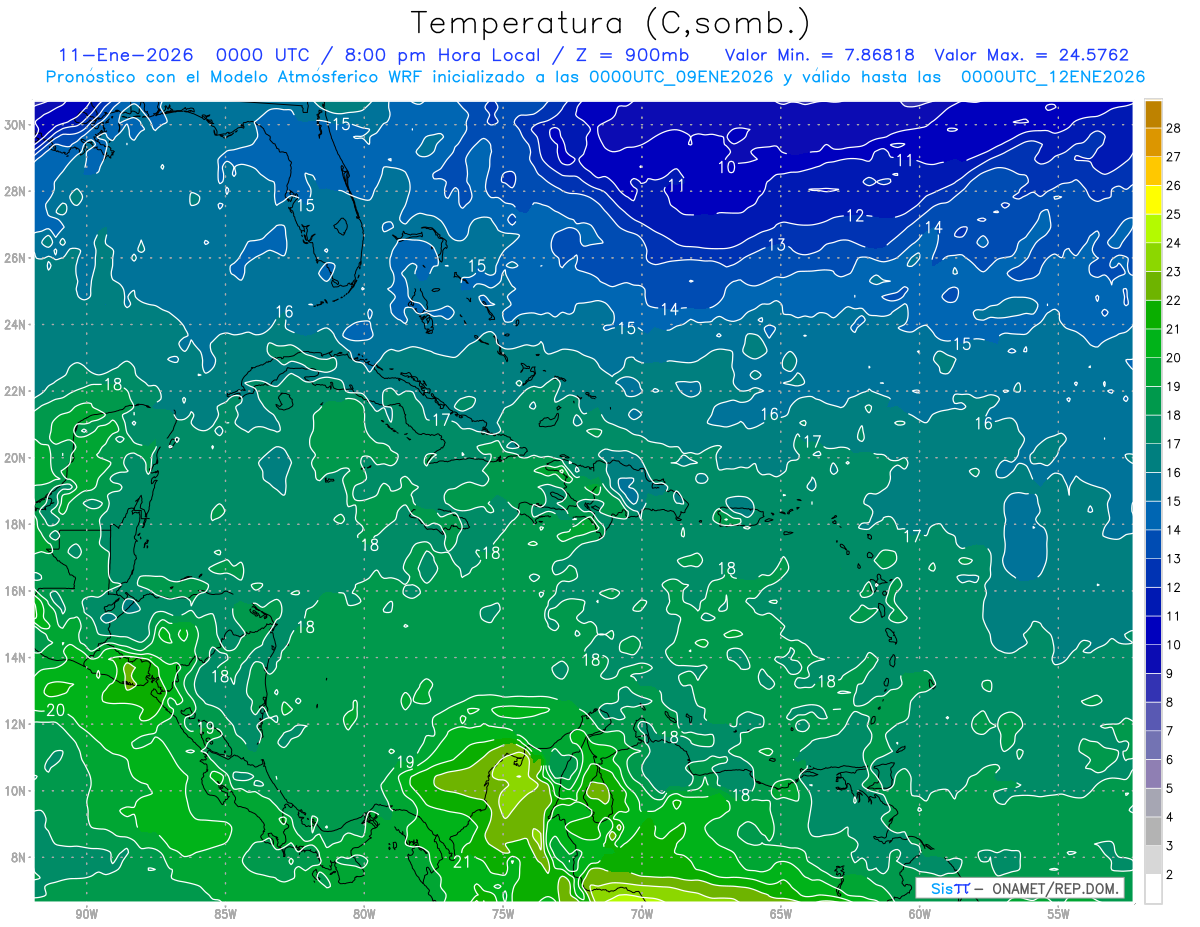Click the '75W' longitude axis label
This screenshot has height=927, width=1200.
click(x=503, y=915)
